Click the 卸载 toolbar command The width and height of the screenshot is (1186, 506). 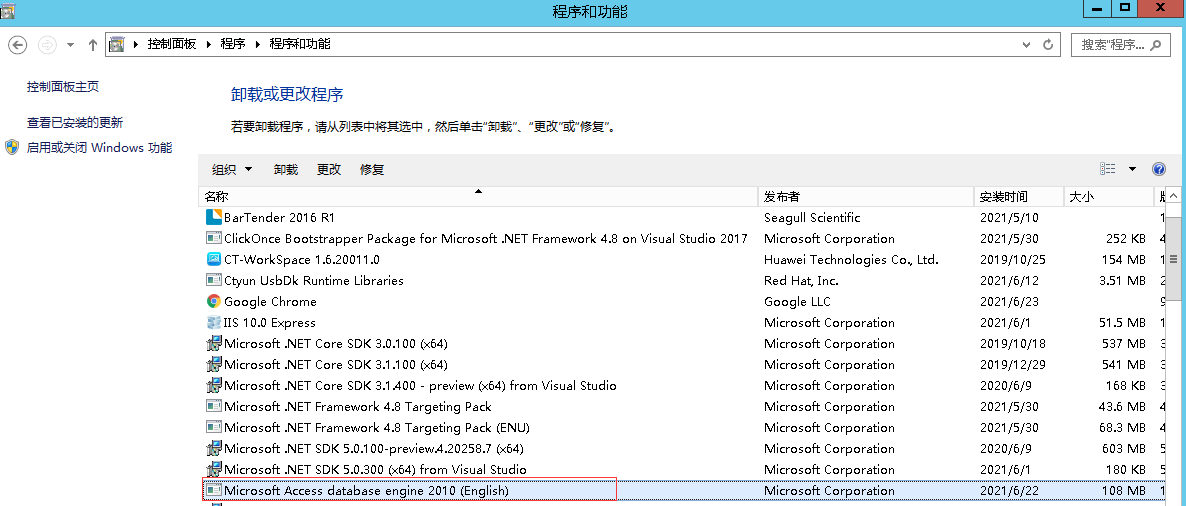pos(286,169)
